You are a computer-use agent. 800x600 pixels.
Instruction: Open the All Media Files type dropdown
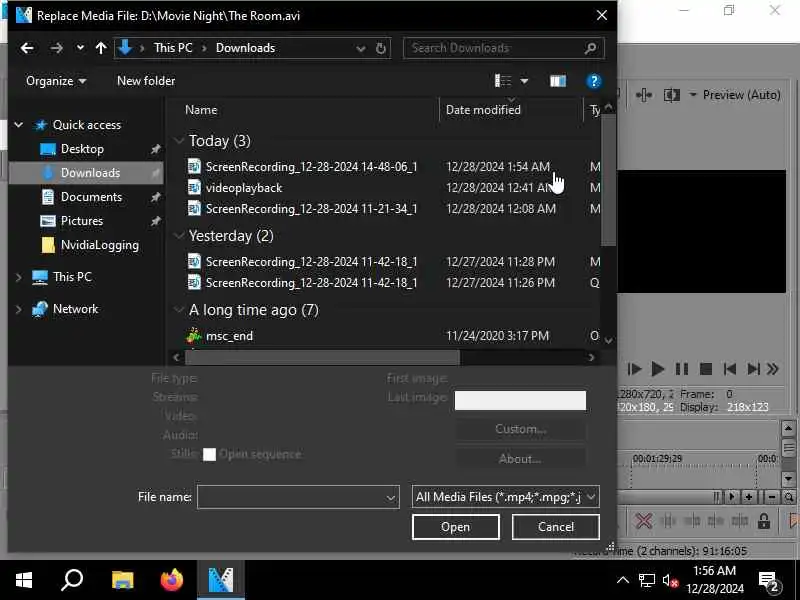(x=505, y=497)
